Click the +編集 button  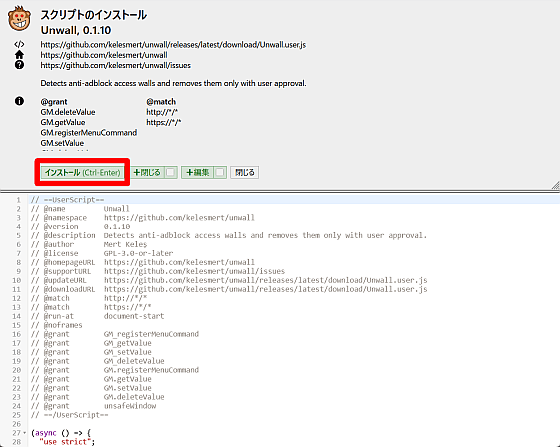(x=198, y=172)
